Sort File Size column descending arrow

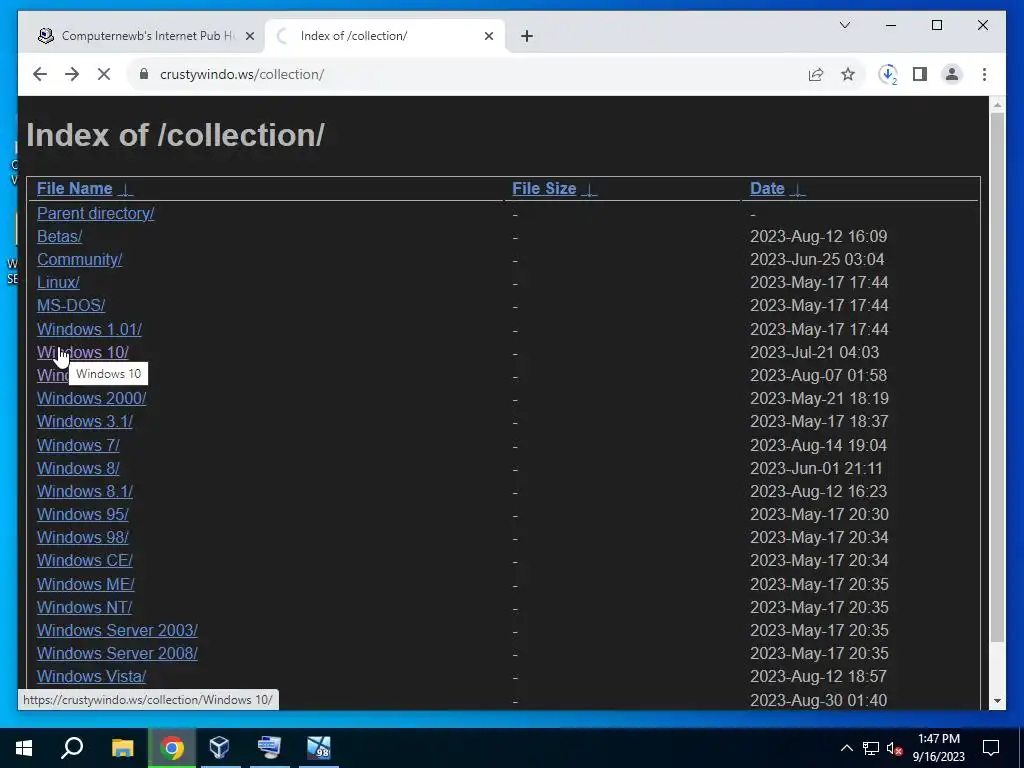click(x=589, y=190)
